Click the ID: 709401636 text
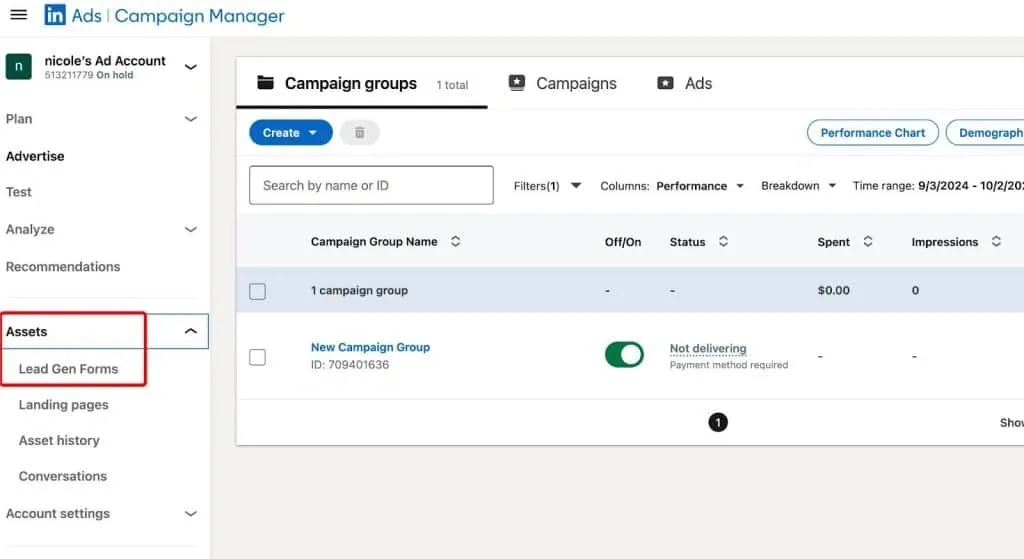The height and width of the screenshot is (559, 1024). tap(350, 365)
